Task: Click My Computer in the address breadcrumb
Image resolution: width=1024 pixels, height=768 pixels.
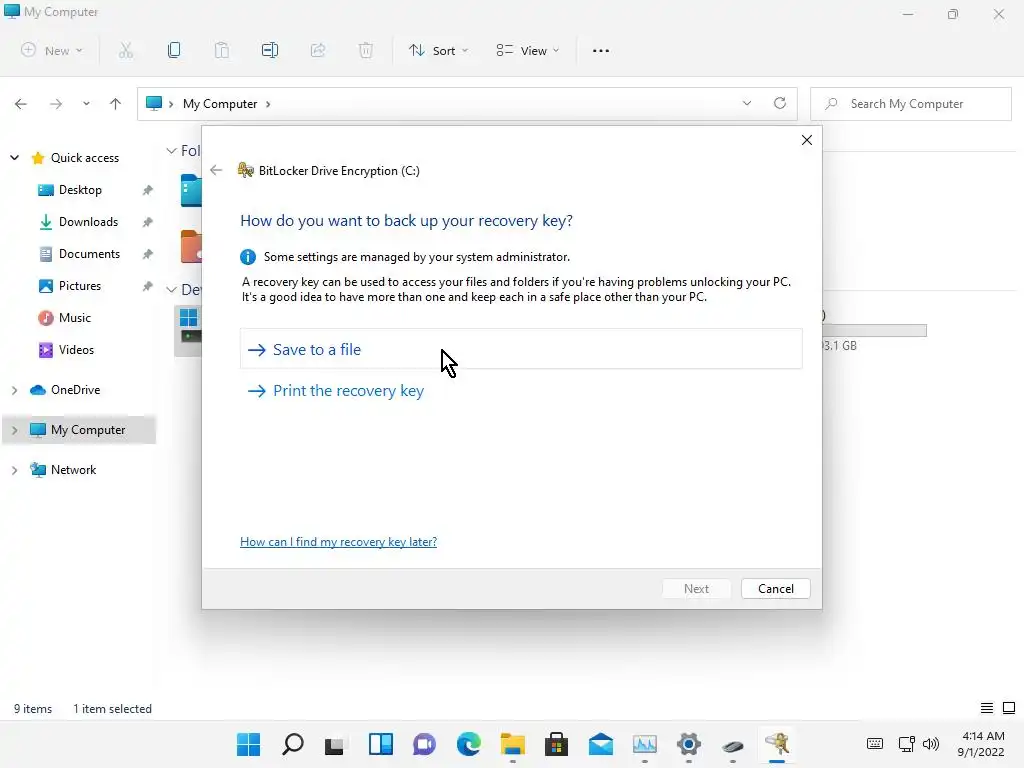Action: click(x=220, y=104)
